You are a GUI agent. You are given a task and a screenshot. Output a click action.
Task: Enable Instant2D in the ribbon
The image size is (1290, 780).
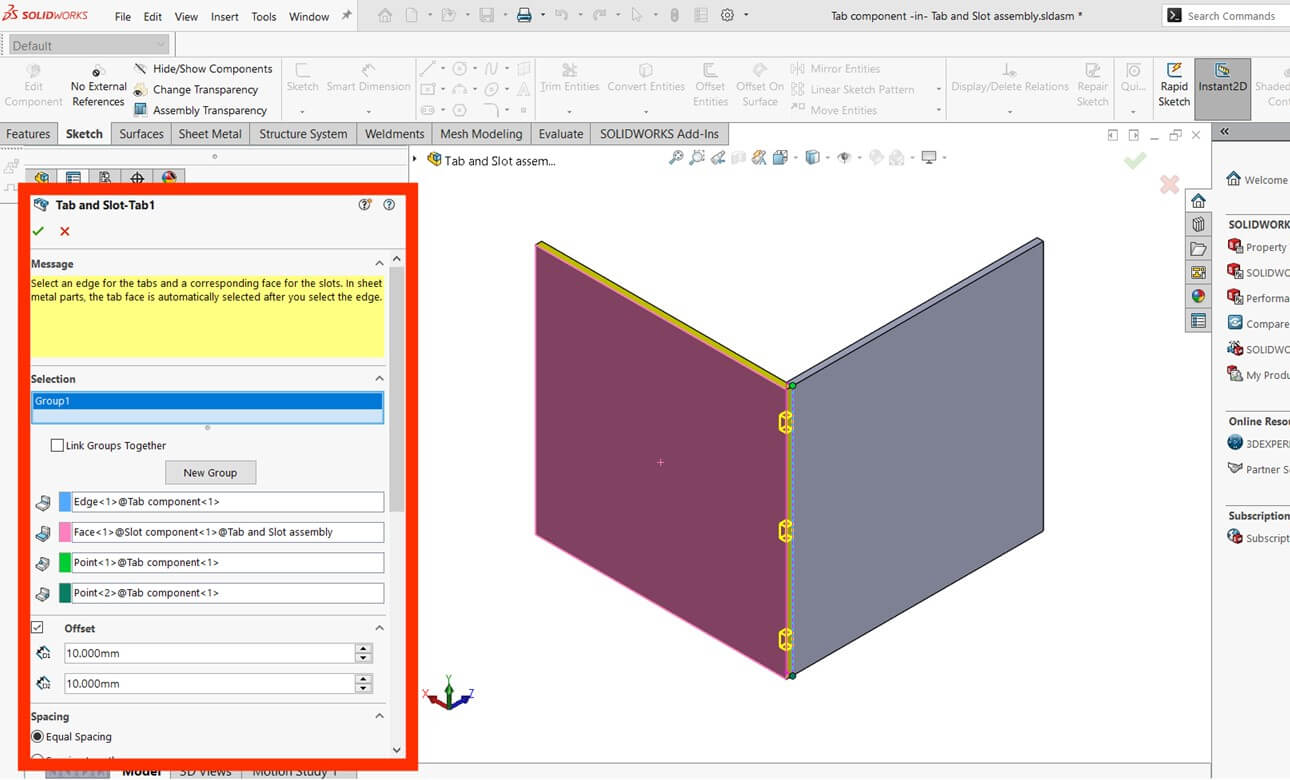[x=1222, y=86]
